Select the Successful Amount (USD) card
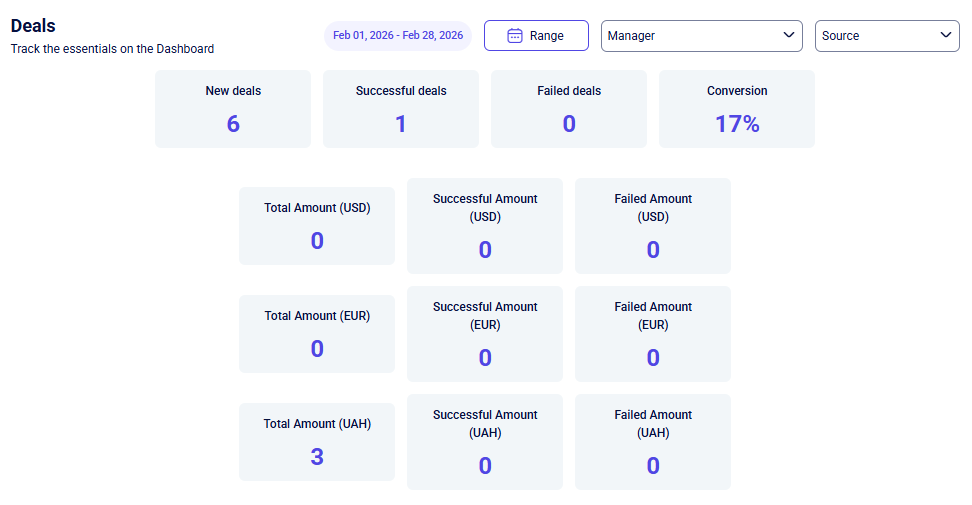972x505 pixels. click(485, 226)
